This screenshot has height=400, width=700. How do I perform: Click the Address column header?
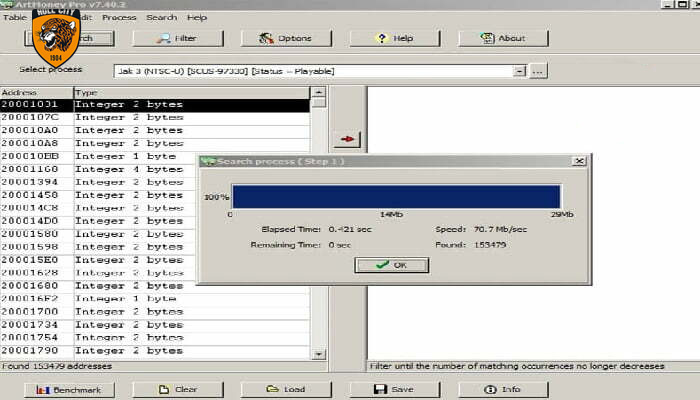[37, 92]
